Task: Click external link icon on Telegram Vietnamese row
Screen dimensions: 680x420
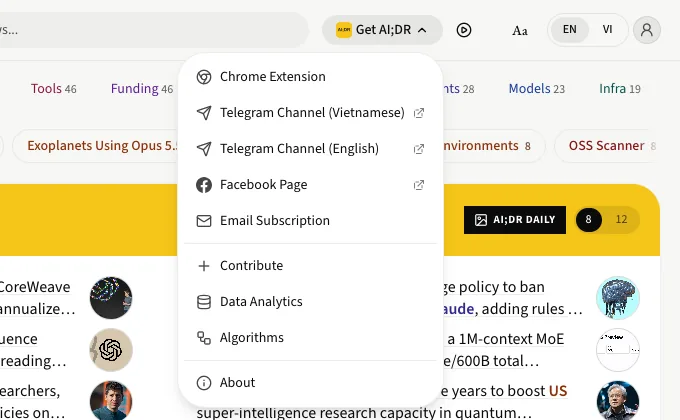Action: (x=418, y=113)
